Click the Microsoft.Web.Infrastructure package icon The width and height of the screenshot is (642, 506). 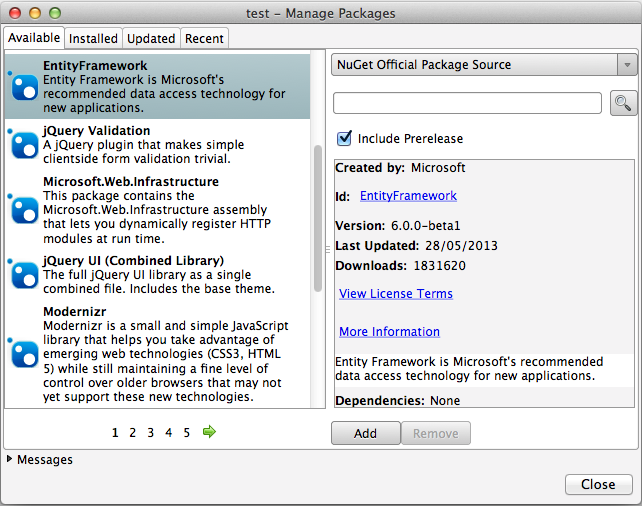point(25,210)
